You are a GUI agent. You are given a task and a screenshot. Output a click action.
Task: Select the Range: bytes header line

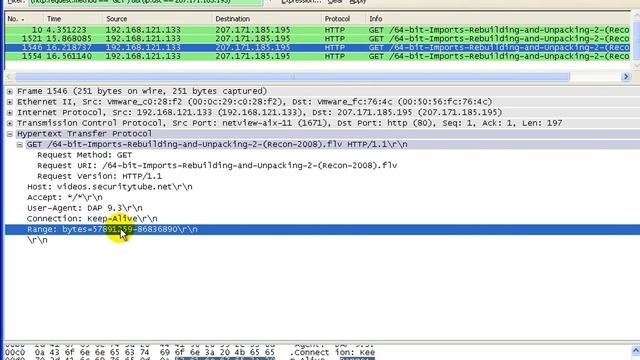322,229
